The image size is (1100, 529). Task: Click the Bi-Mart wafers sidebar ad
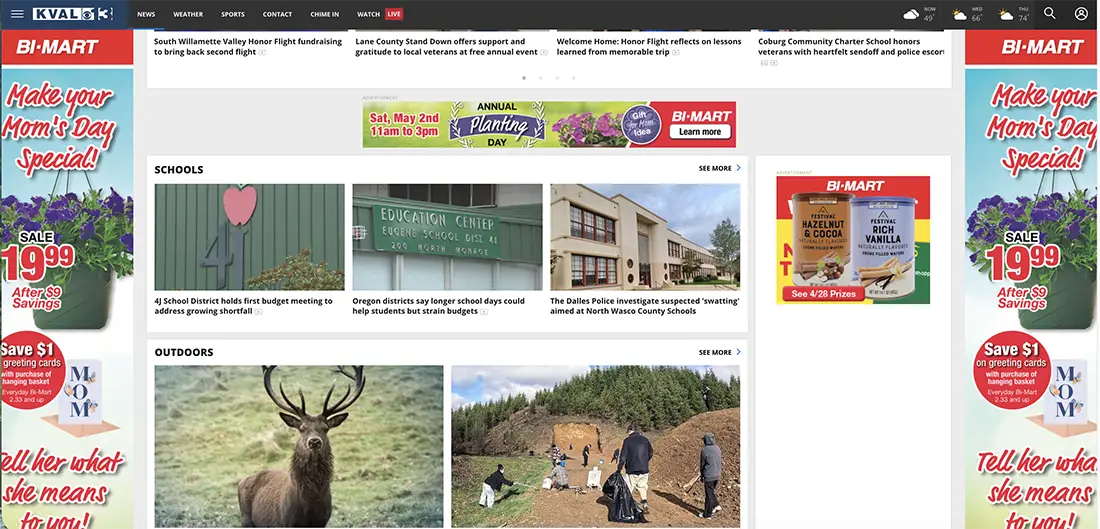(x=853, y=240)
